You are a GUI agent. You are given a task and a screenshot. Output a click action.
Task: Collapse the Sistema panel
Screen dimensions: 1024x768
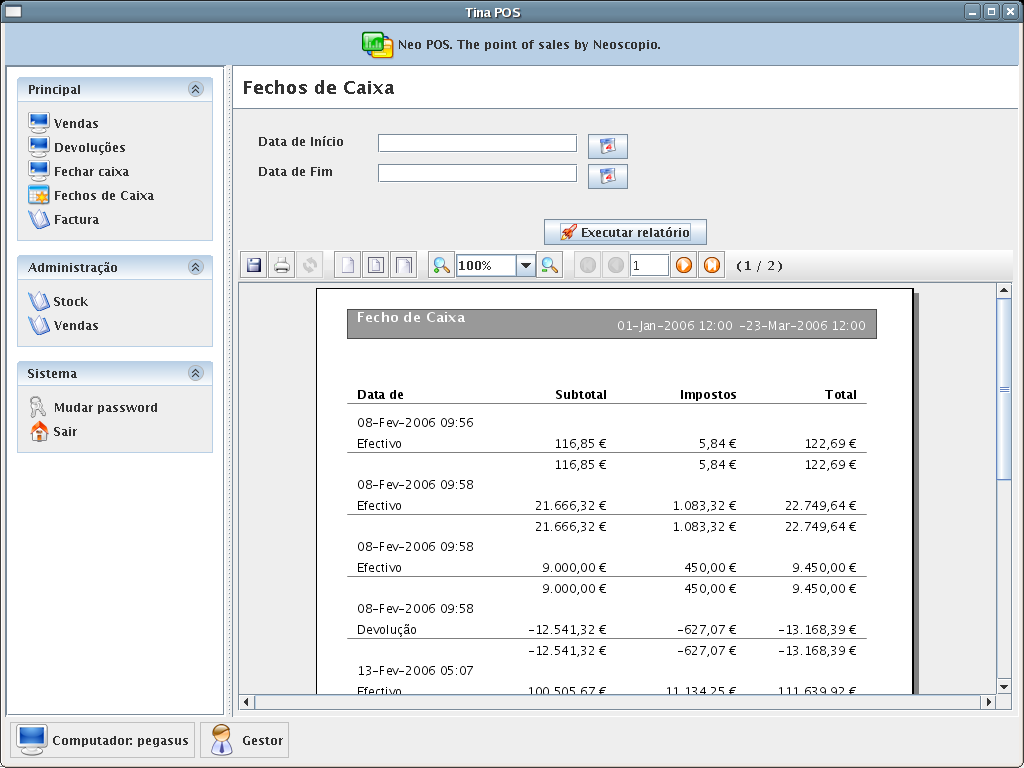[195, 373]
